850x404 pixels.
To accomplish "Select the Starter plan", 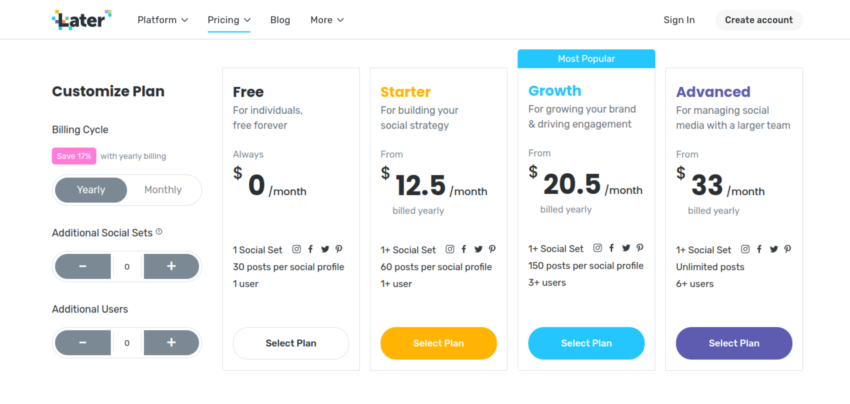I will (x=438, y=343).
